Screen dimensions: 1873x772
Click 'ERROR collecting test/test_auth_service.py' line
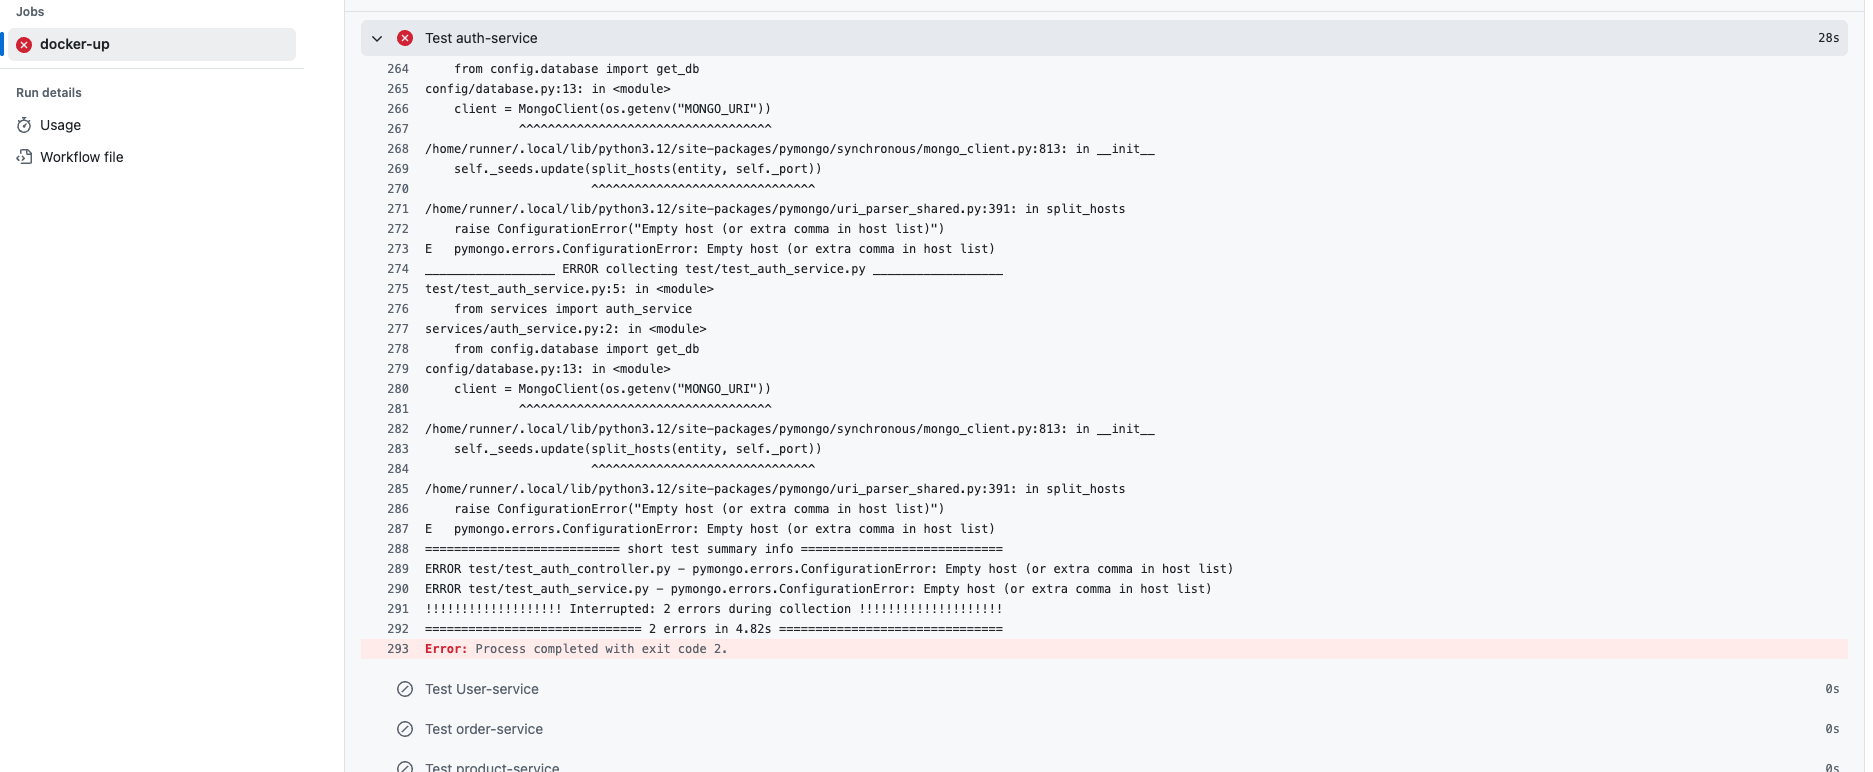[714, 269]
